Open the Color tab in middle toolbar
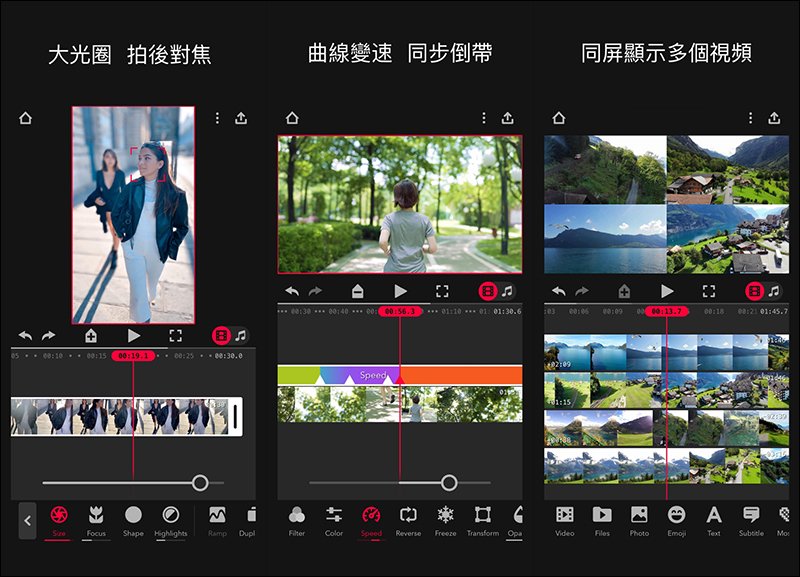The width and height of the screenshot is (800, 577). point(334,517)
